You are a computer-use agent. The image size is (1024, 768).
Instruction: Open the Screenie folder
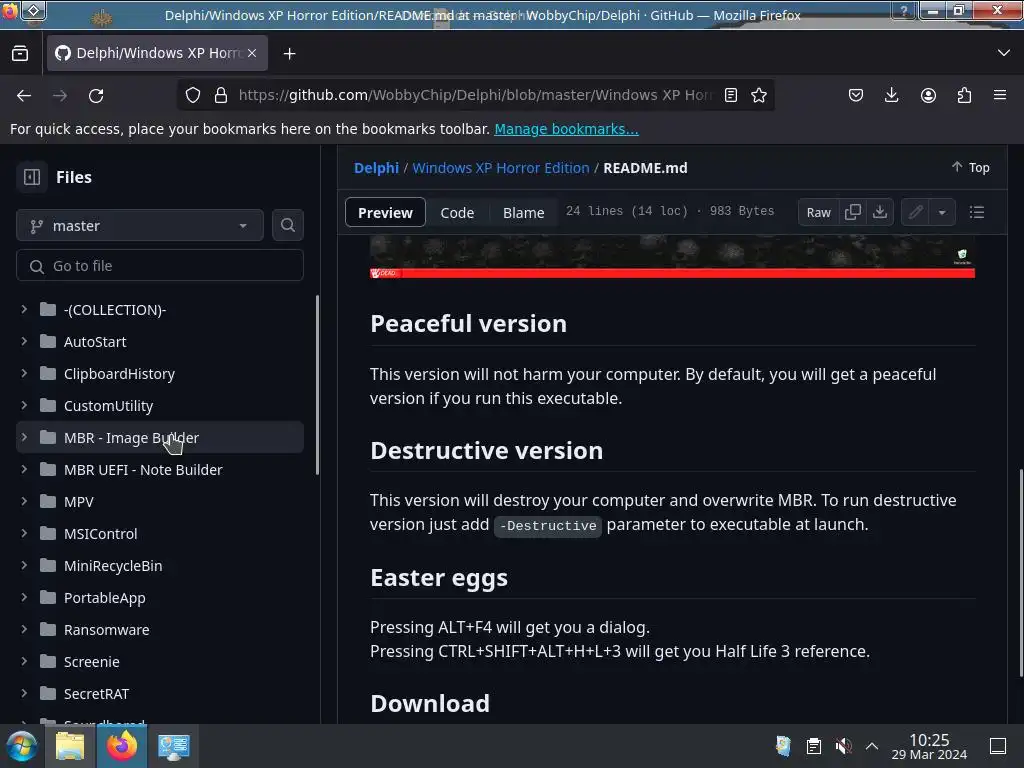click(91, 662)
